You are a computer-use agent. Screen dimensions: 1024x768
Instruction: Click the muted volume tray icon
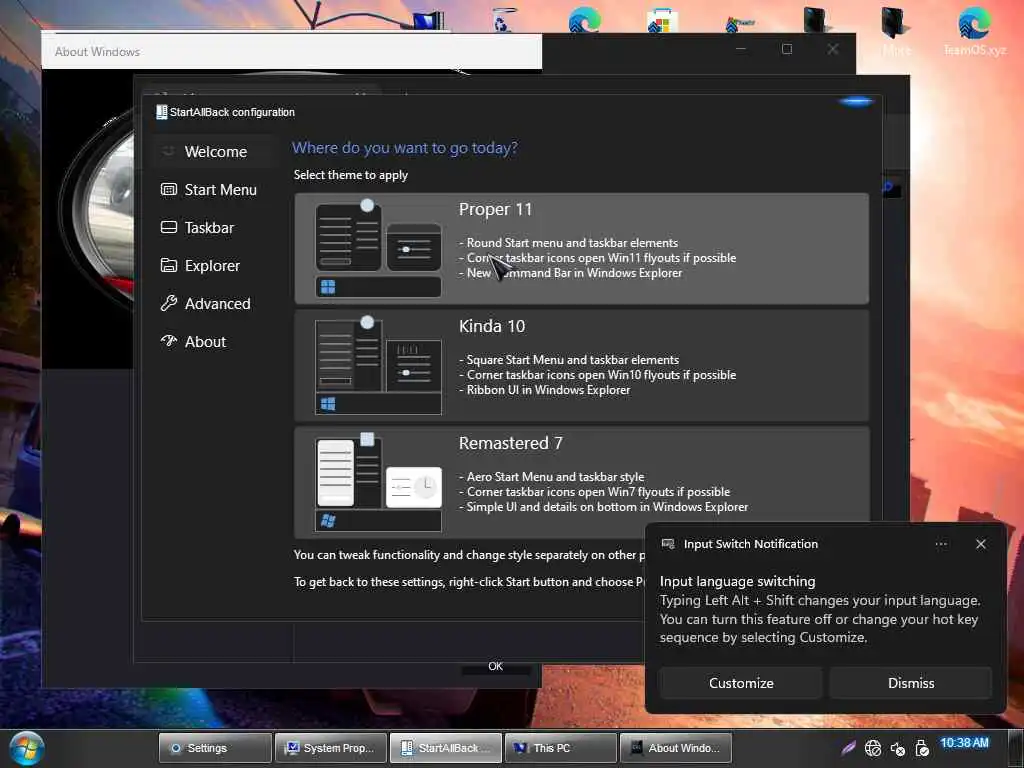point(897,748)
